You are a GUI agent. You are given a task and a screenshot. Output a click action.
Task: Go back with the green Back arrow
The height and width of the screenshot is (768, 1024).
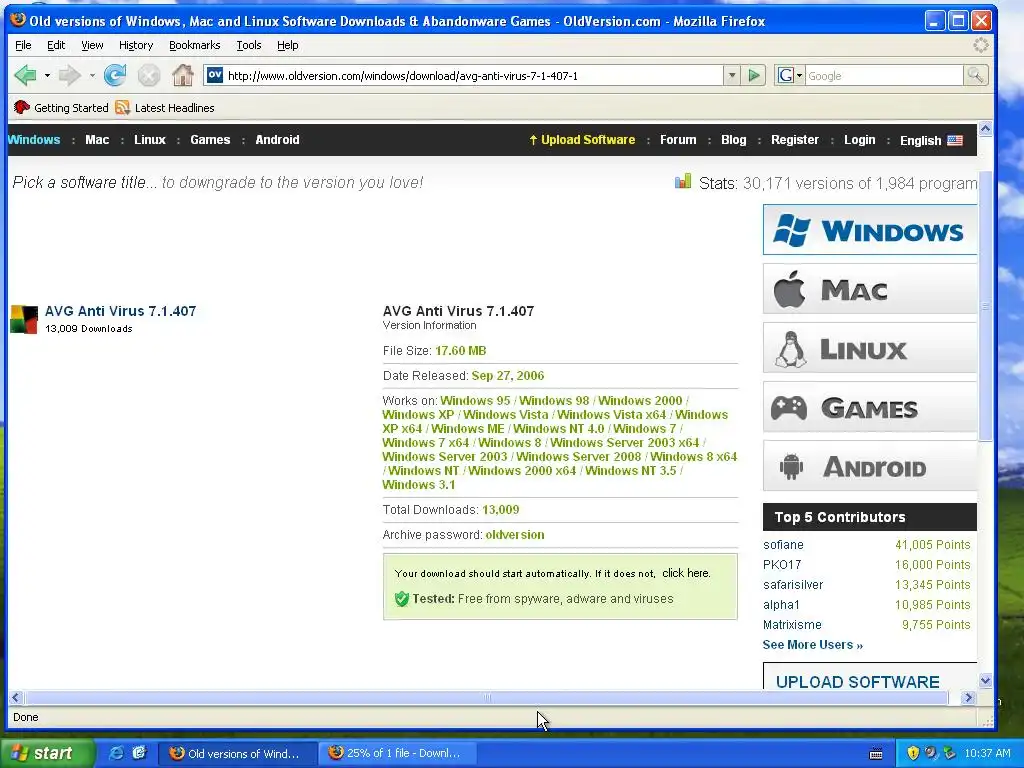pyautogui.click(x=25, y=76)
